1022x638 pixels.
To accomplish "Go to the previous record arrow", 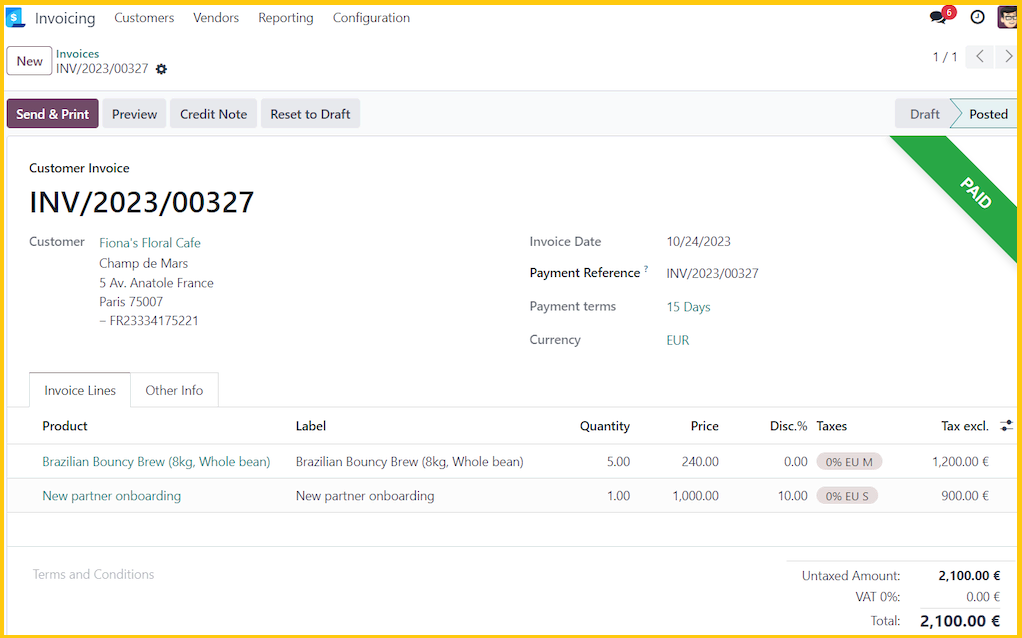I will (x=980, y=57).
